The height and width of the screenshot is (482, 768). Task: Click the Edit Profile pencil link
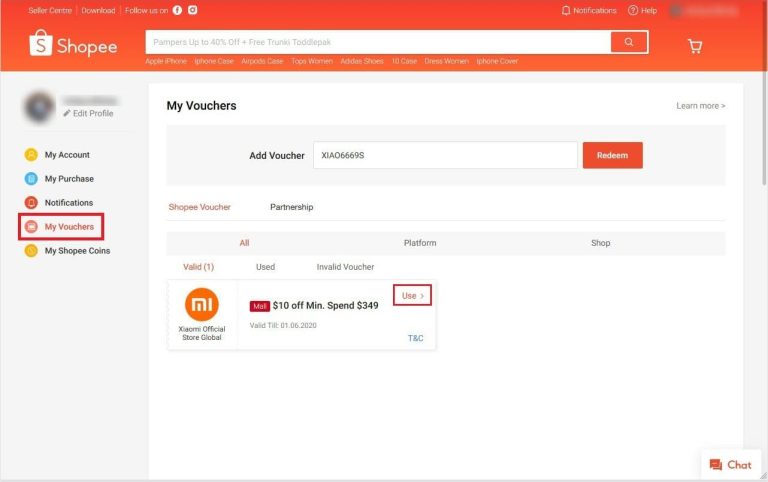pyautogui.click(x=88, y=113)
